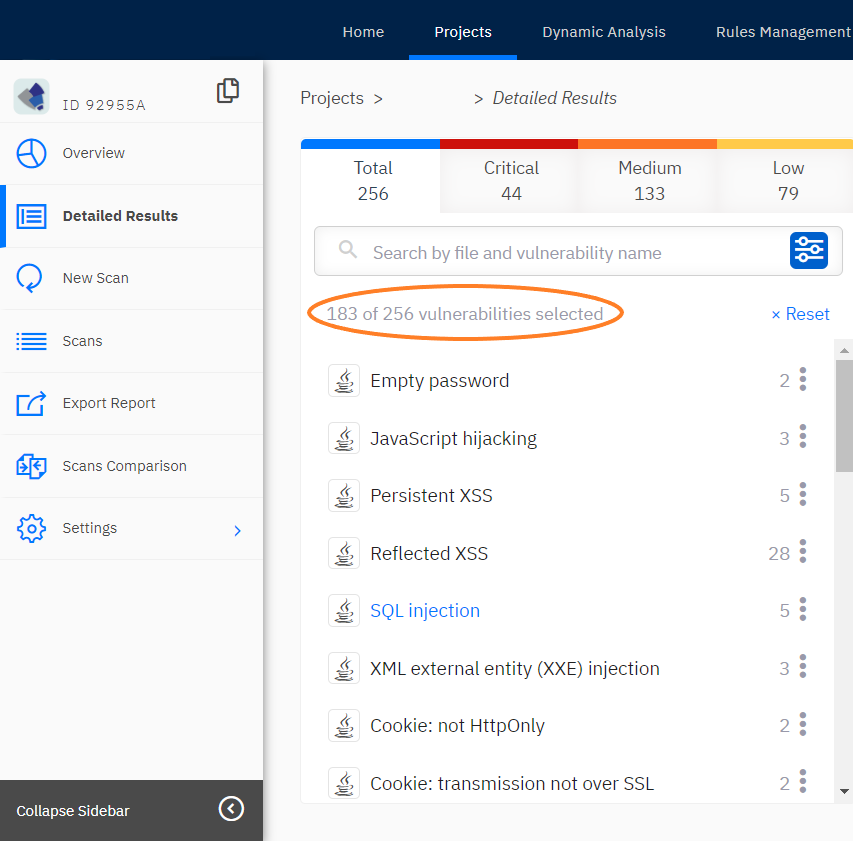Viewport: 853px width, 841px height.
Task: Click the Java icon beside Reflected XSS
Action: coord(344,553)
